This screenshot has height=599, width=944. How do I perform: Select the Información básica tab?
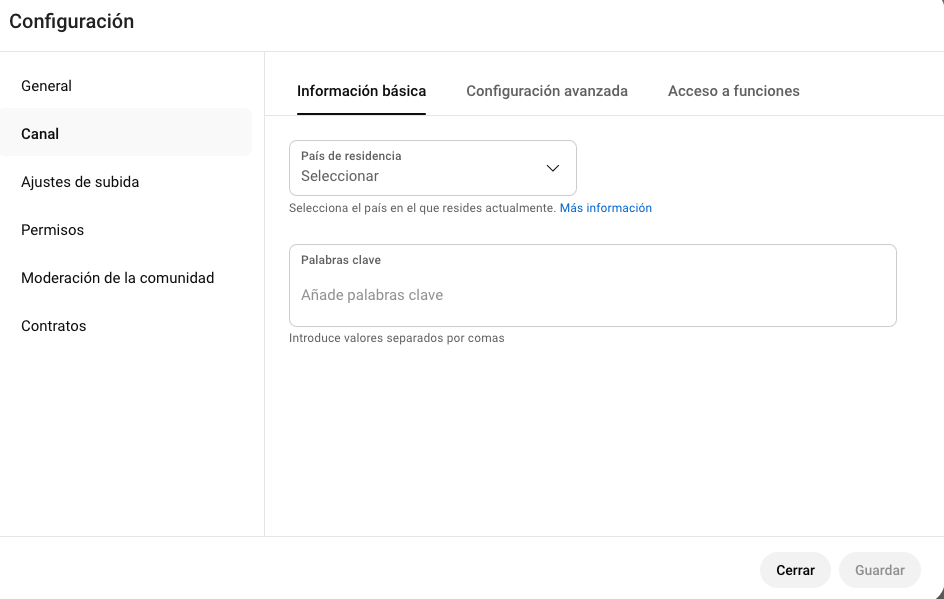pos(361,90)
